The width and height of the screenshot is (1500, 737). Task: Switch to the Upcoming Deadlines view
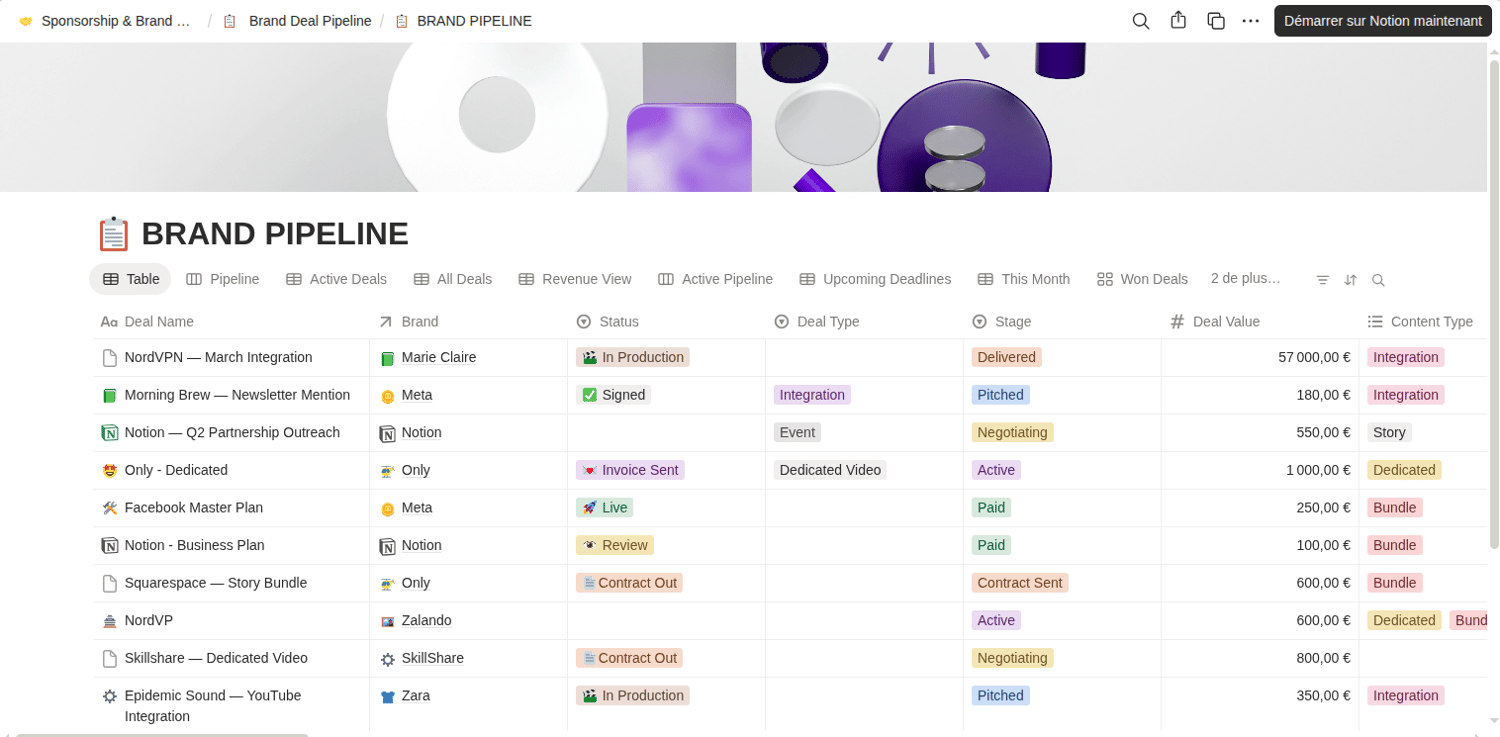[875, 279]
